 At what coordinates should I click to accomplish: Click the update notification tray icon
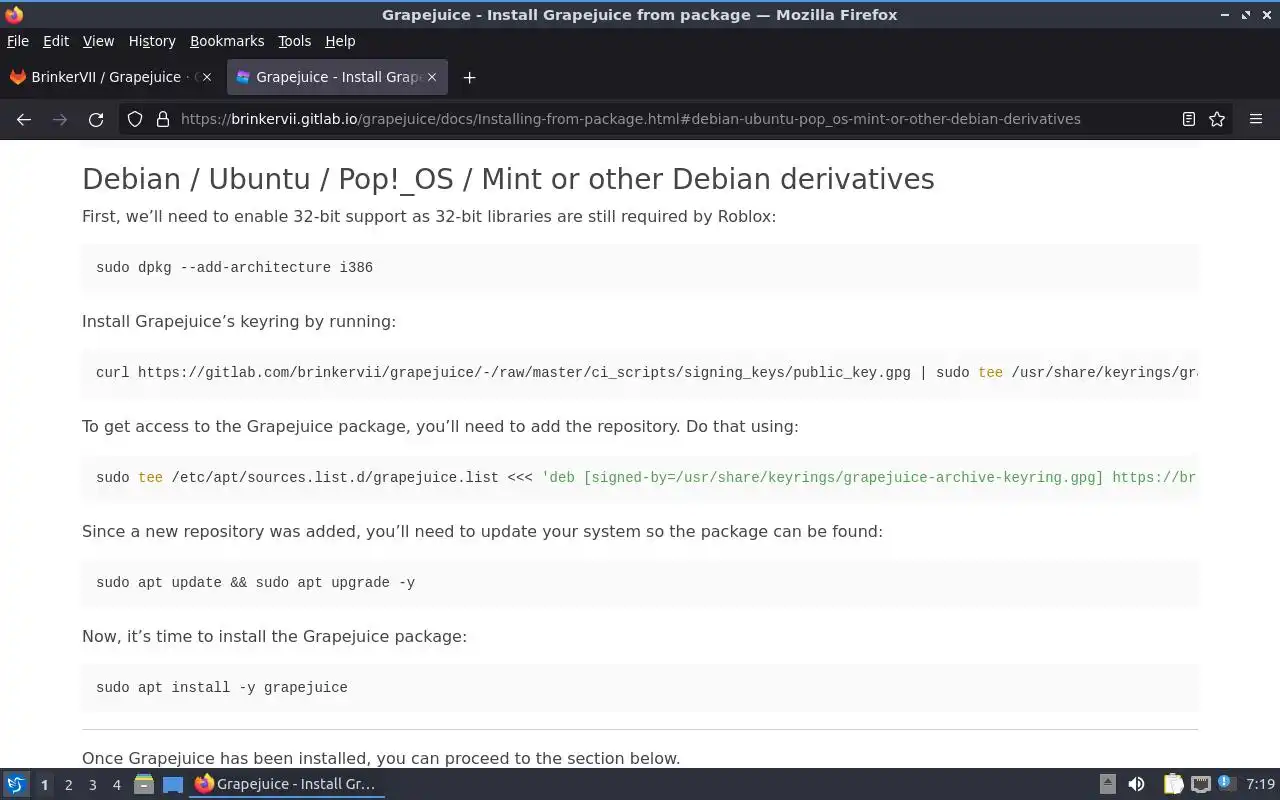1226,784
